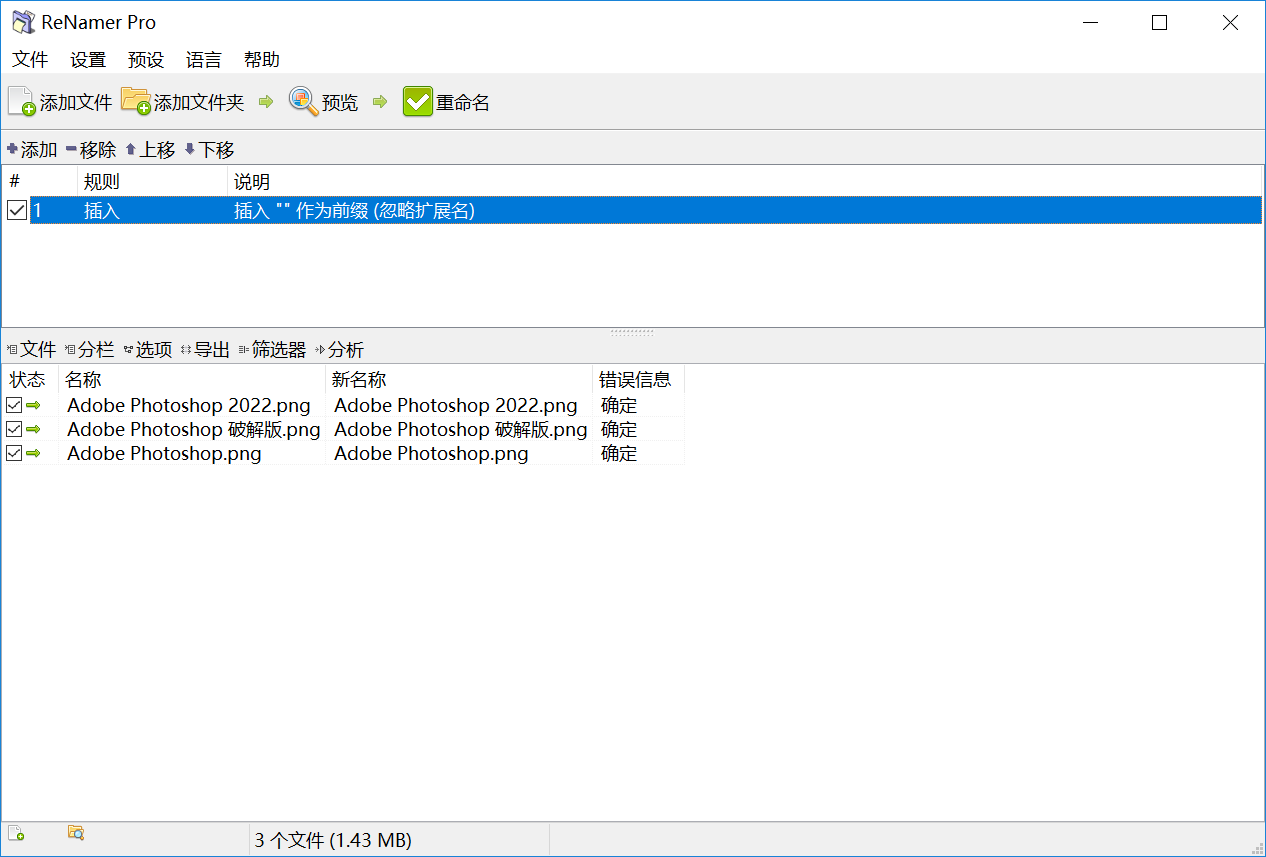Uncheck the rule 1 插入 checkbox
The width and height of the screenshot is (1266, 857).
(x=17, y=210)
